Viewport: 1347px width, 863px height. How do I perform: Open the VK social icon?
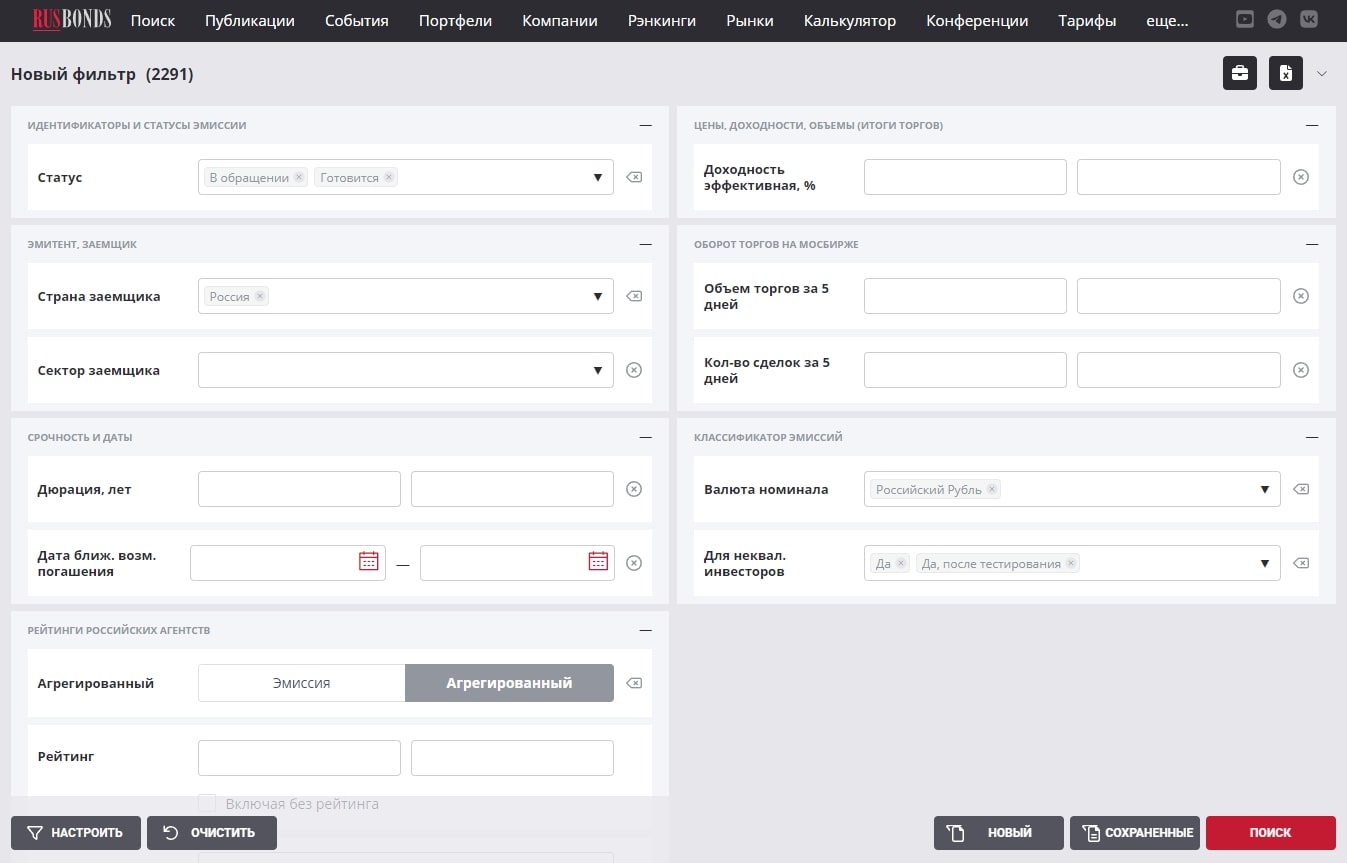click(x=1308, y=19)
